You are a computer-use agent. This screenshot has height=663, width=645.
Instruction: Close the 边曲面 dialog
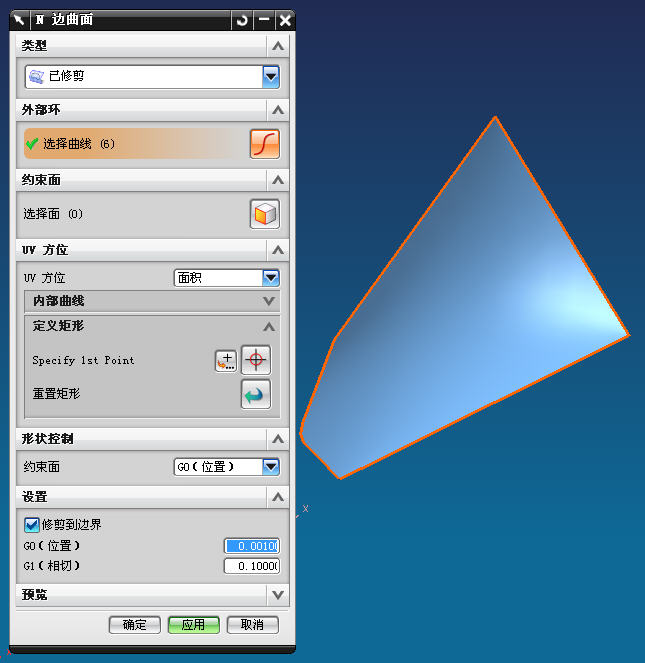285,20
